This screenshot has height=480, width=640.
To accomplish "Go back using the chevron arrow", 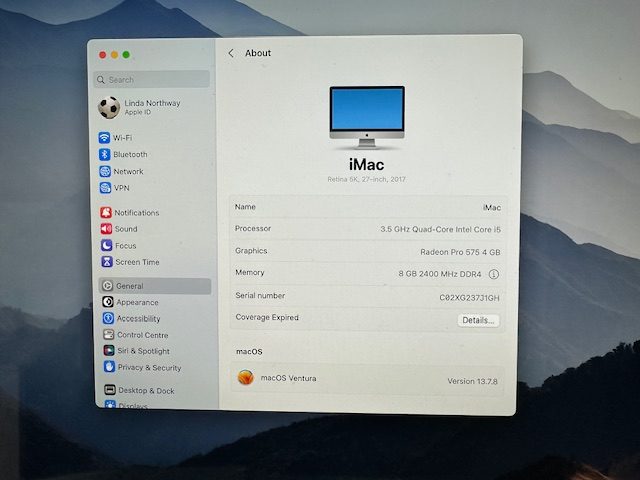I will click(x=231, y=53).
